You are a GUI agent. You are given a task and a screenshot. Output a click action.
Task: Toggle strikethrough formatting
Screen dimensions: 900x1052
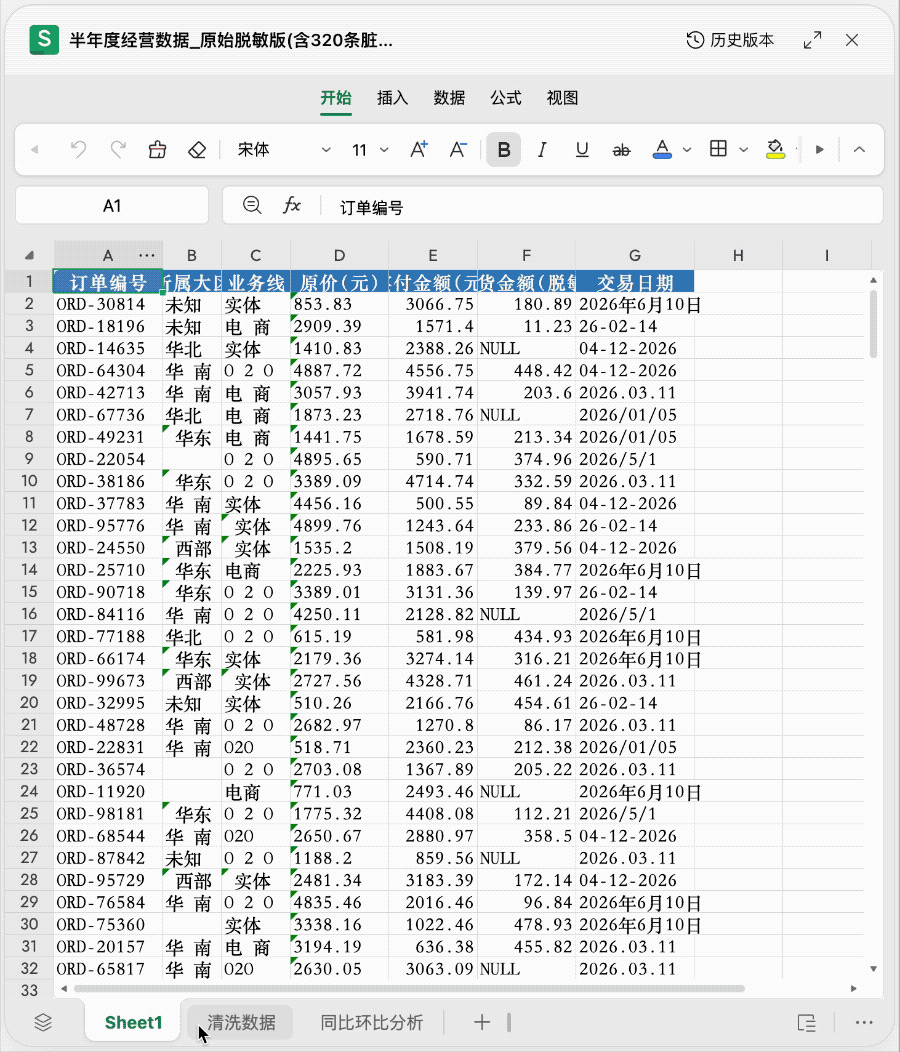click(621, 150)
